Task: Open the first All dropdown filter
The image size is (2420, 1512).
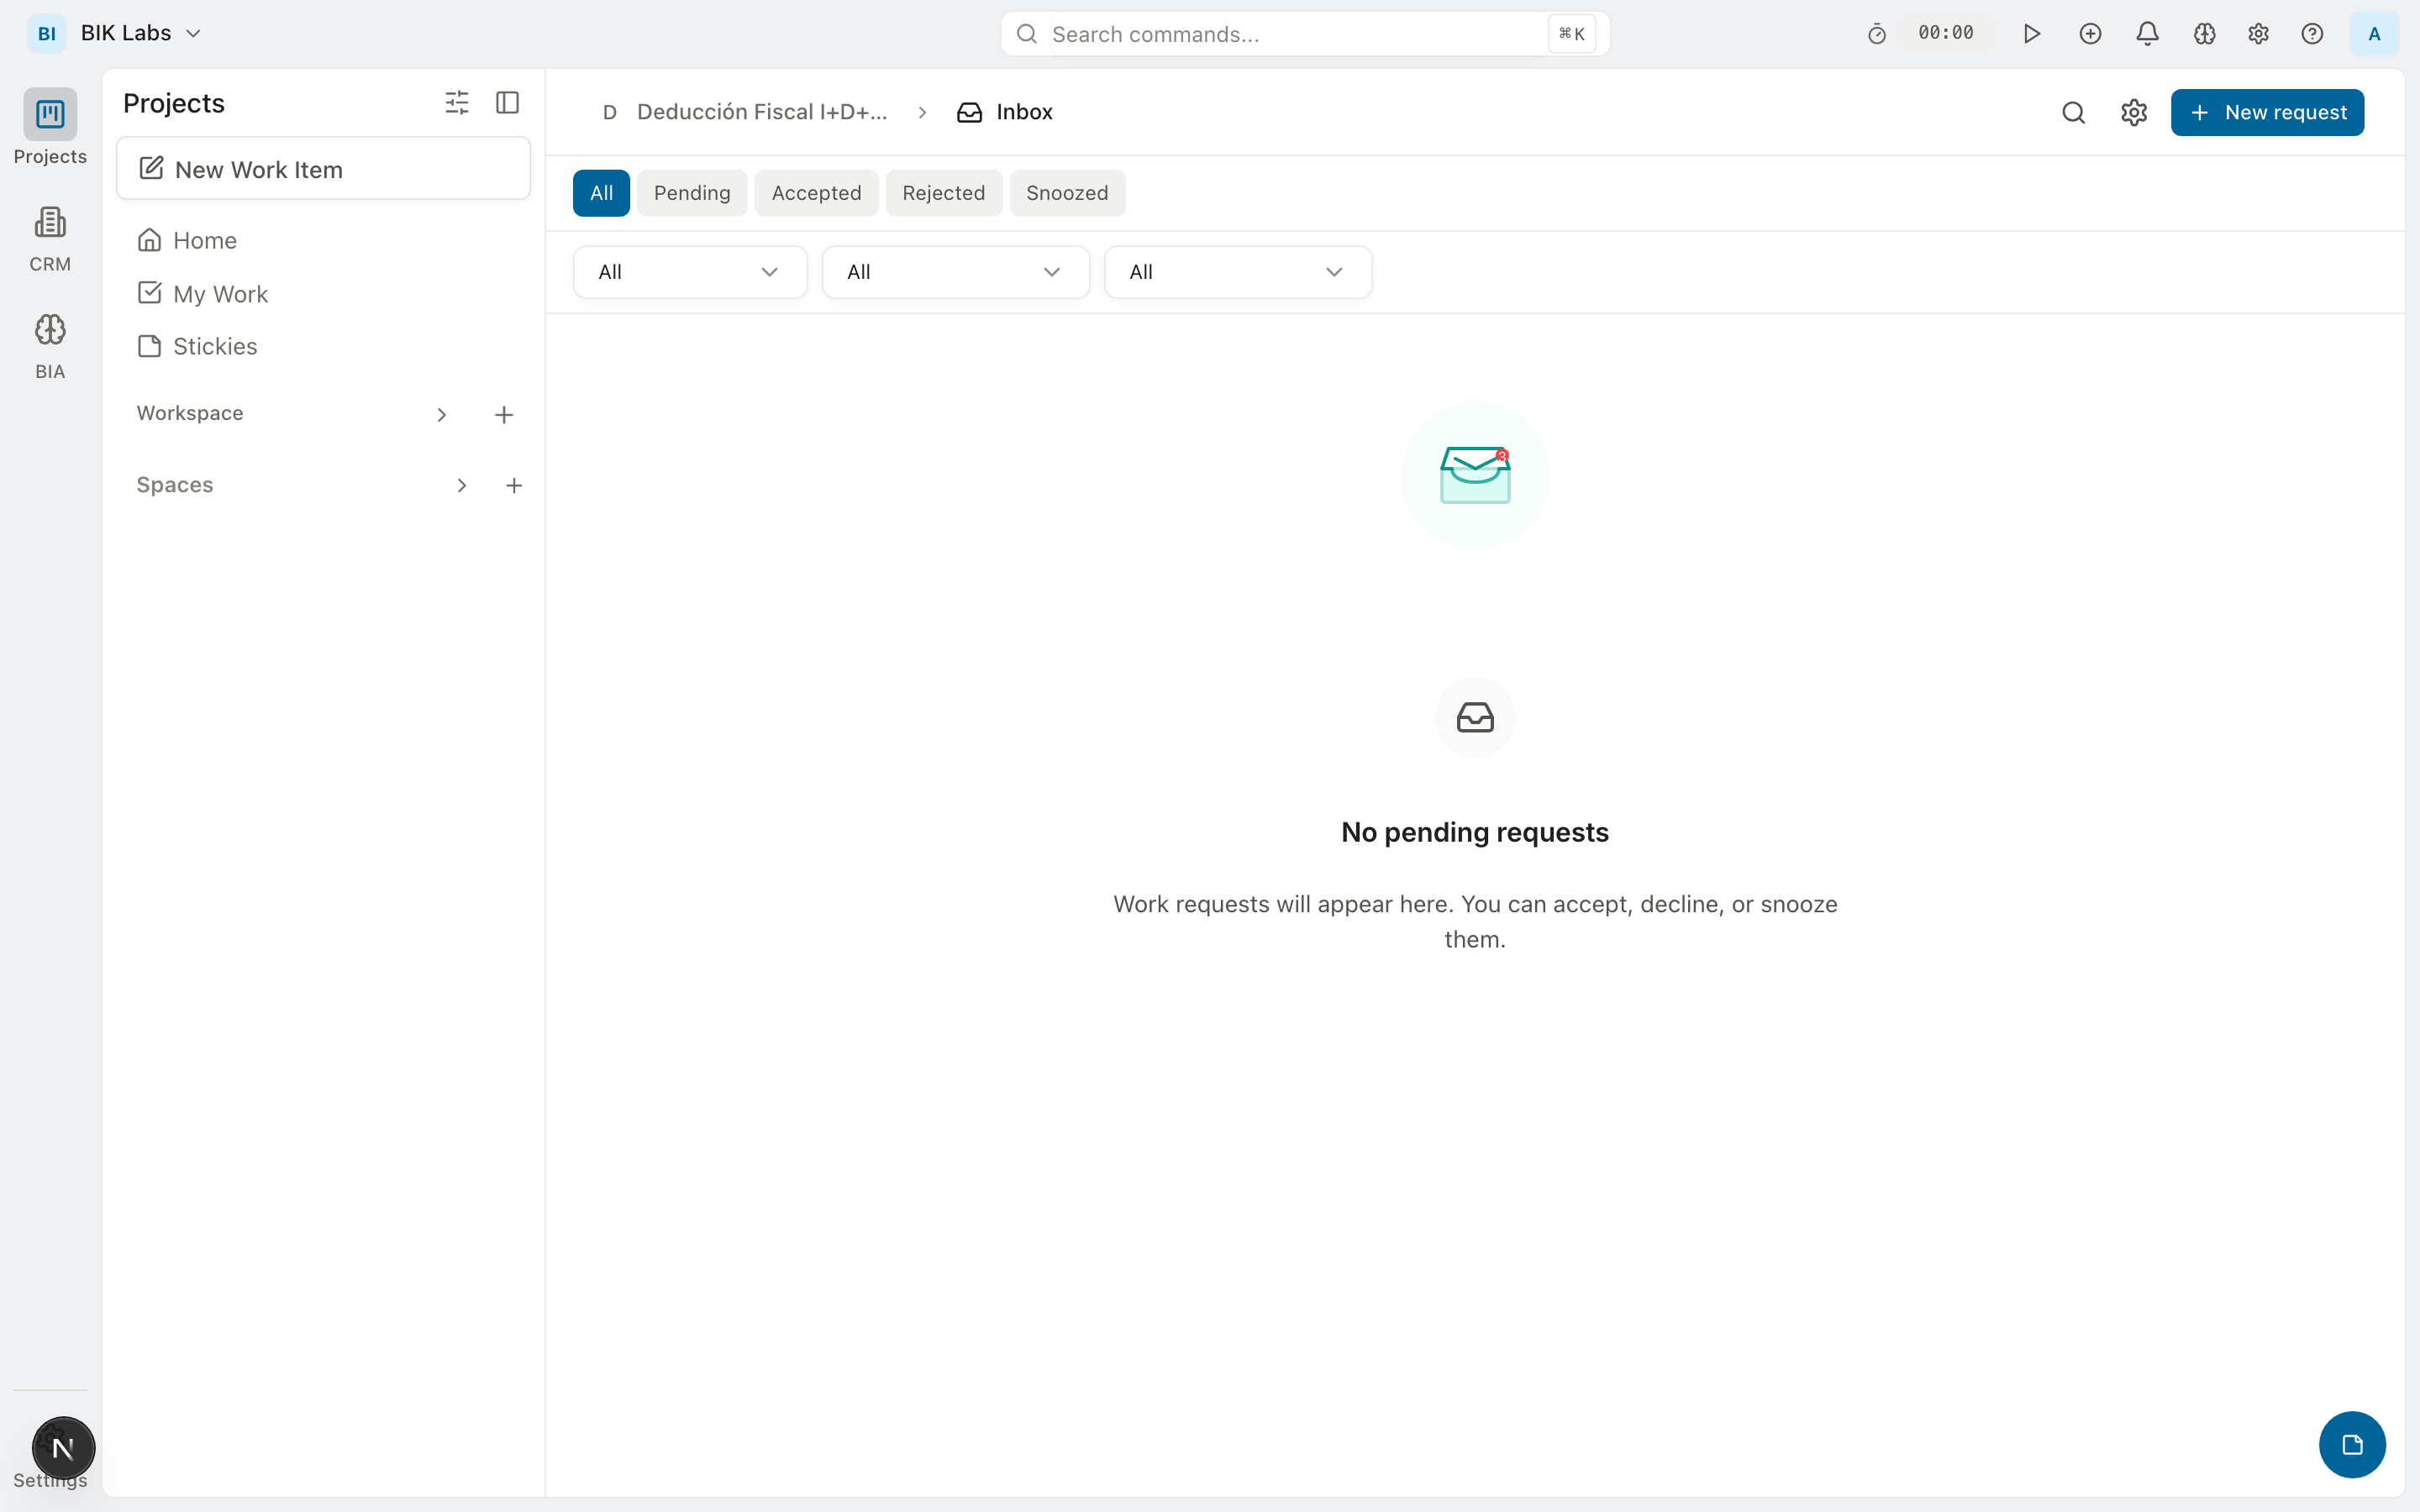Action: (x=689, y=271)
